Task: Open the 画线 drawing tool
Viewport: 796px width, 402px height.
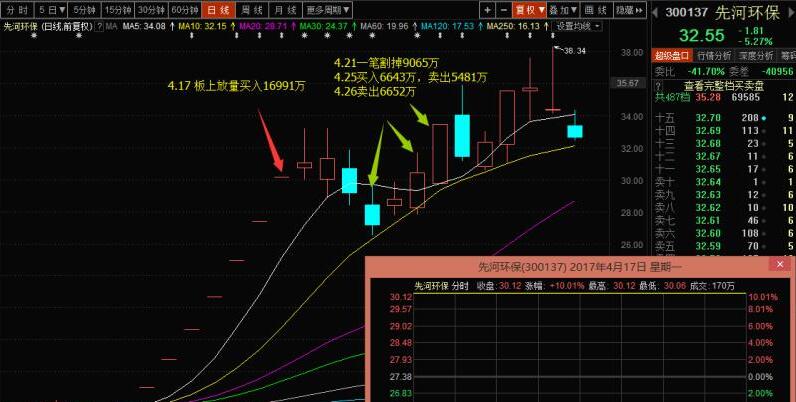Action: [595, 10]
